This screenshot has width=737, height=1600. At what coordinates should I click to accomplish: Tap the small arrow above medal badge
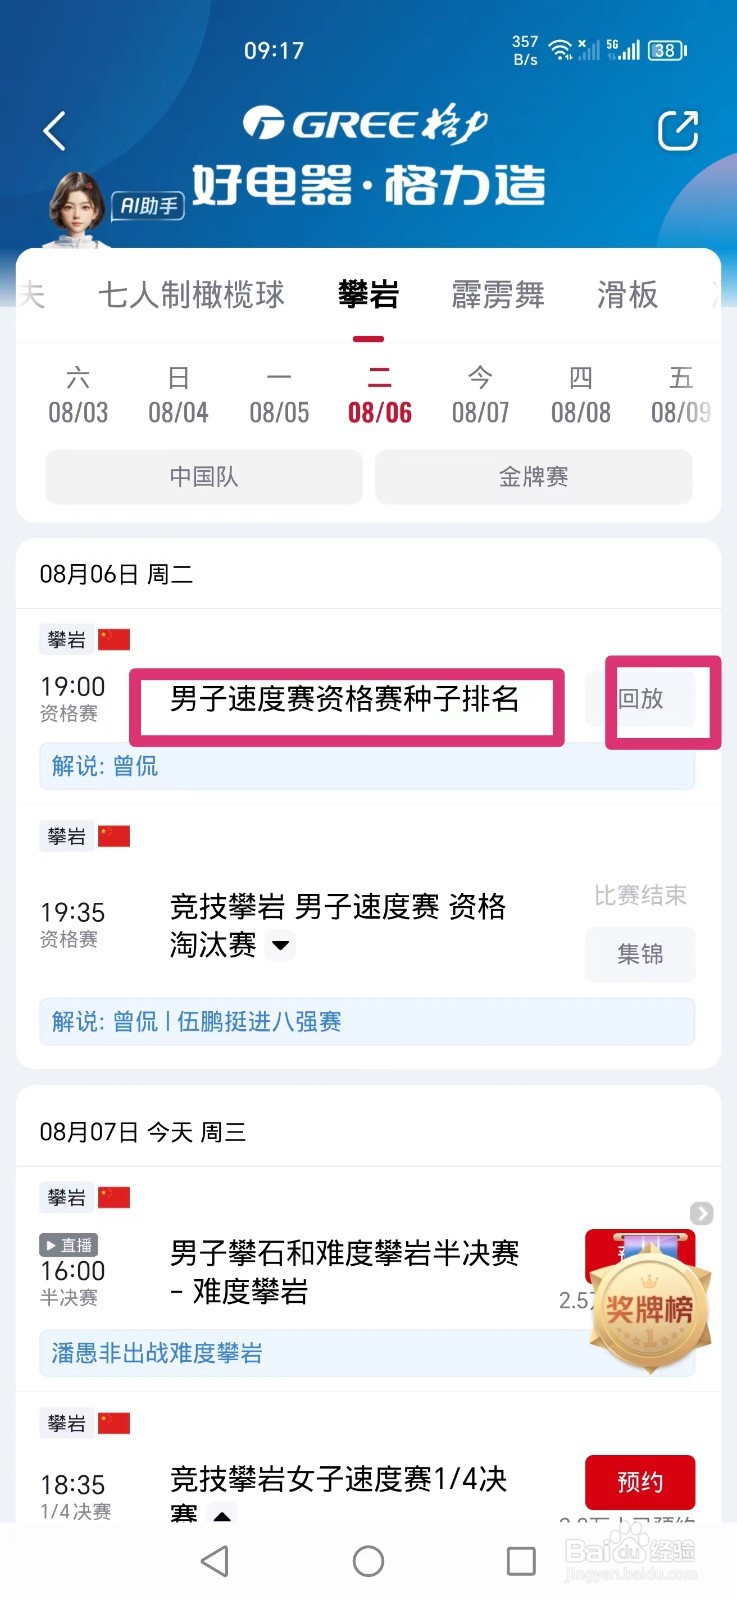pyautogui.click(x=701, y=1213)
